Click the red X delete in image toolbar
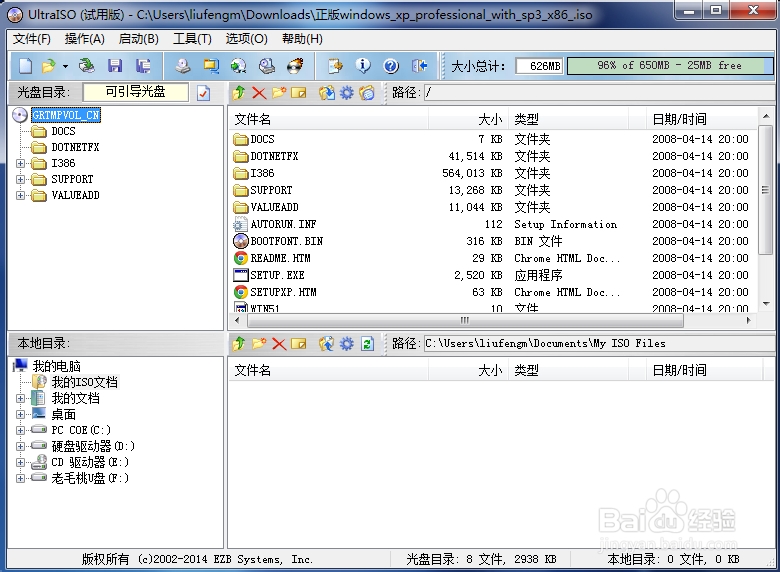Viewport: 780px width, 572px height. pyautogui.click(x=259, y=93)
